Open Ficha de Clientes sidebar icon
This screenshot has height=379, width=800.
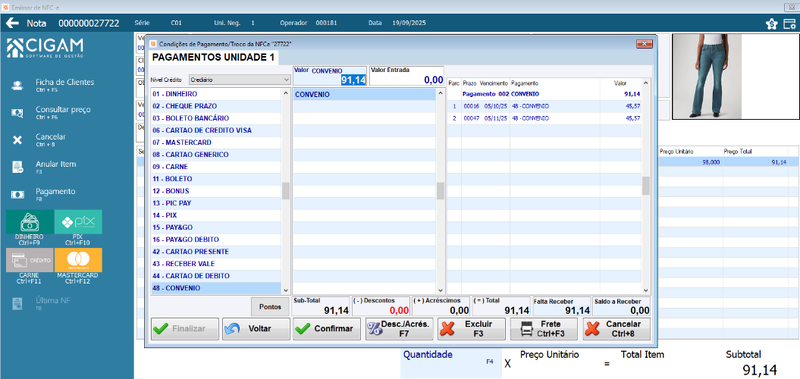(17, 85)
